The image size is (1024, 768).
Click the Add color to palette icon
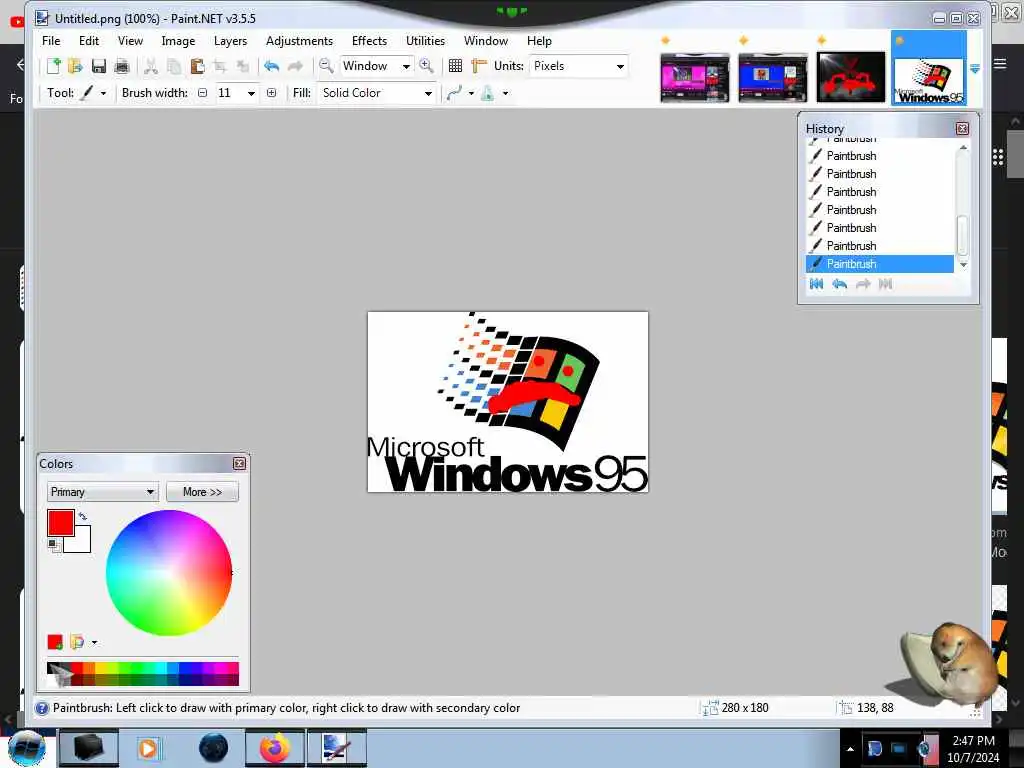point(55,642)
